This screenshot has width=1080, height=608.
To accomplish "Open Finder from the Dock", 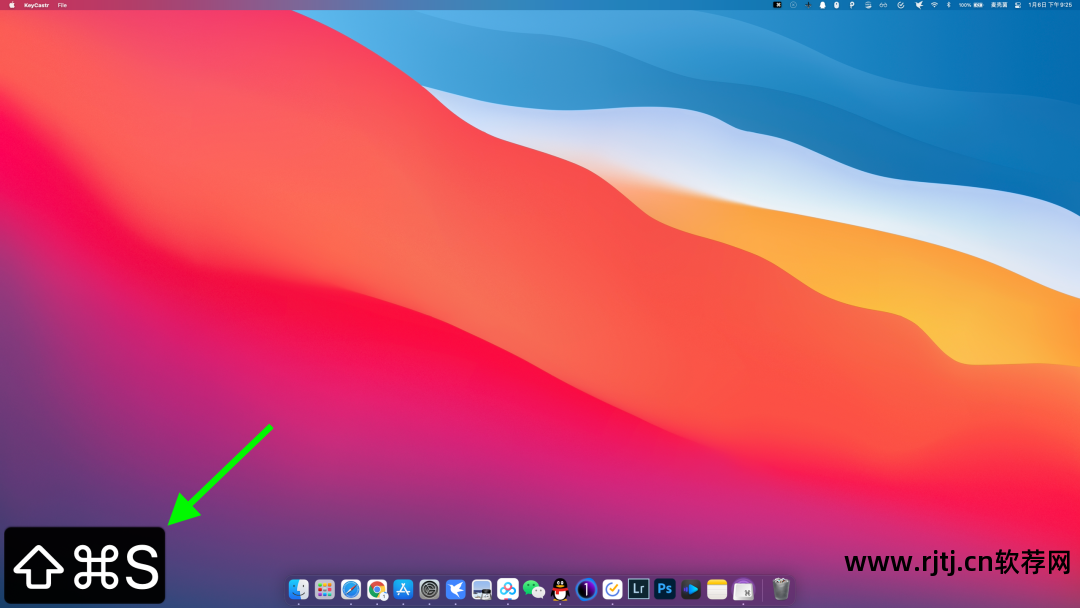I will click(298, 590).
